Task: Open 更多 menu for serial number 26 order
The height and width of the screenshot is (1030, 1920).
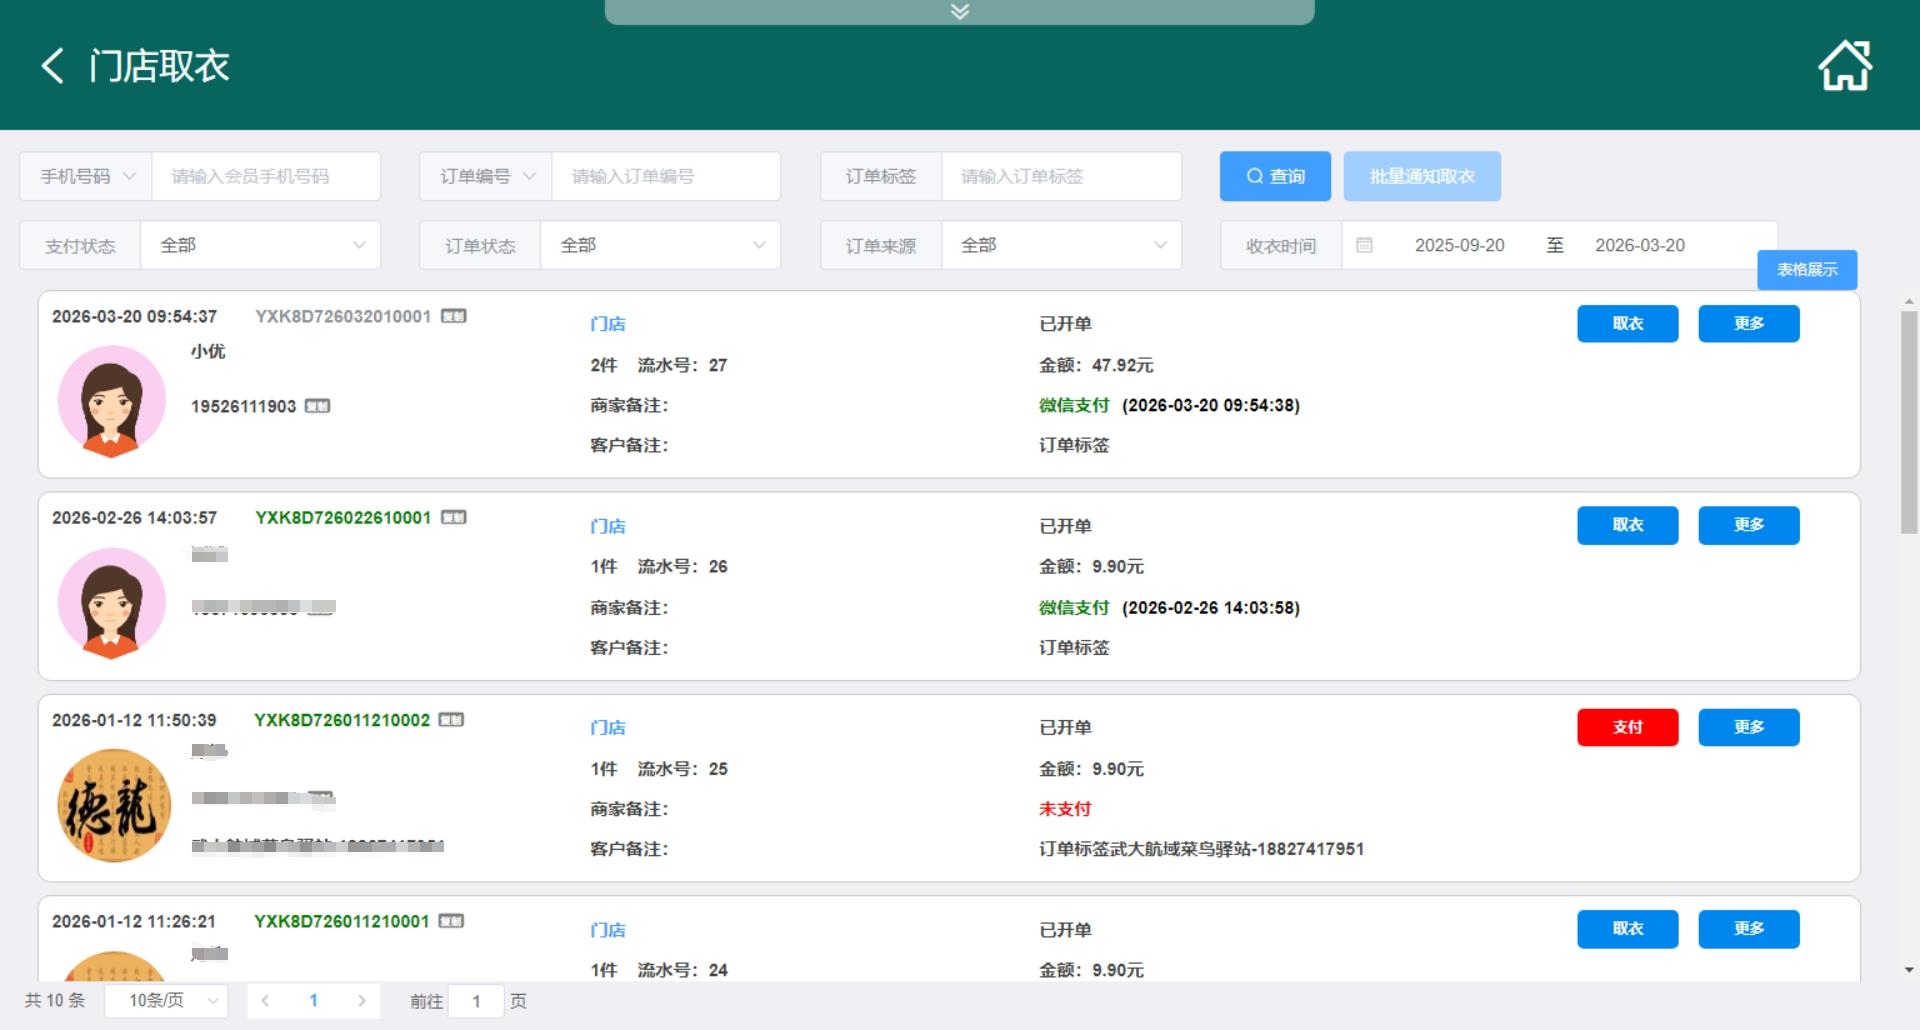Action: click(x=1748, y=525)
